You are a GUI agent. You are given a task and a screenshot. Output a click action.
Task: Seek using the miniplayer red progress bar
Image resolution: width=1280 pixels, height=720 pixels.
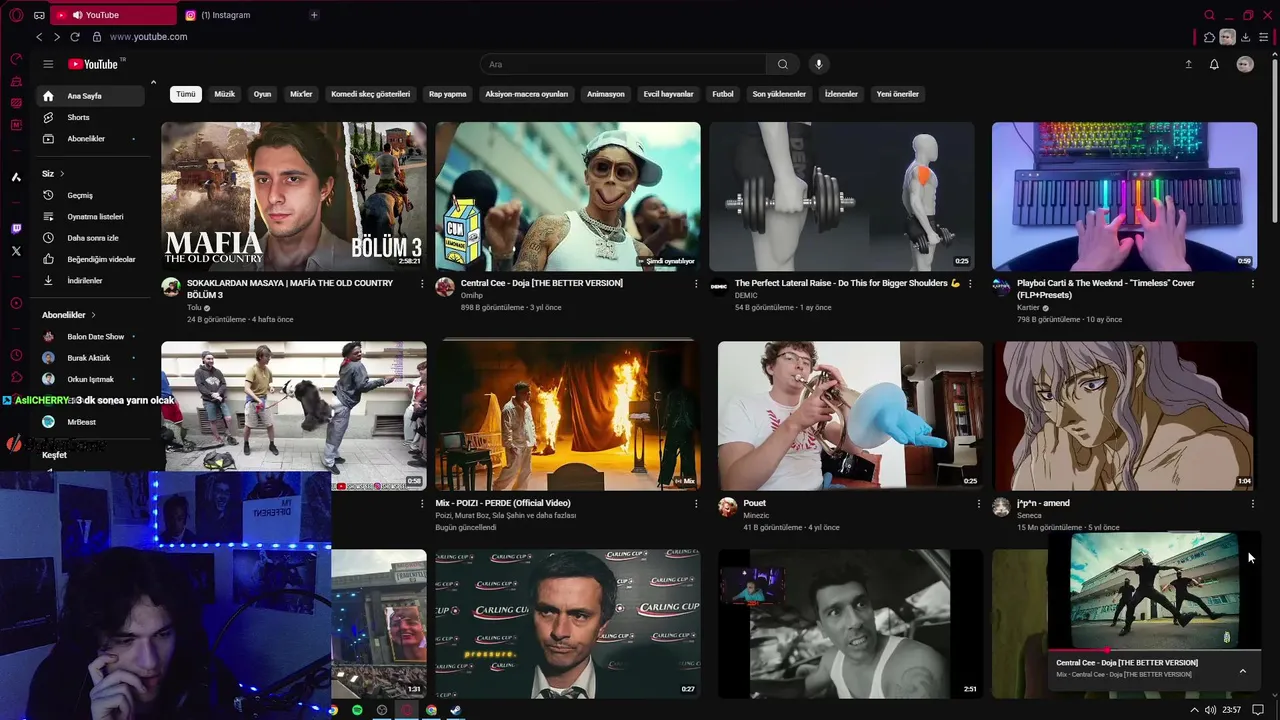click(1154, 651)
